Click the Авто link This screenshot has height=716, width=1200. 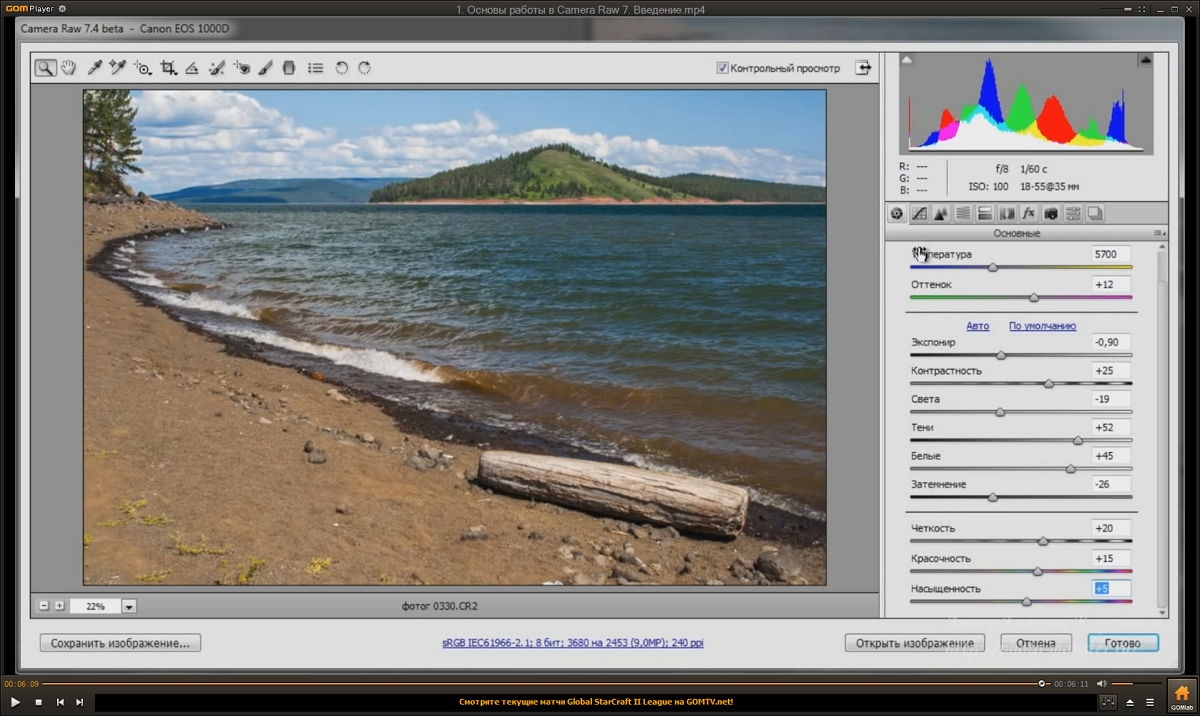pyautogui.click(x=978, y=326)
